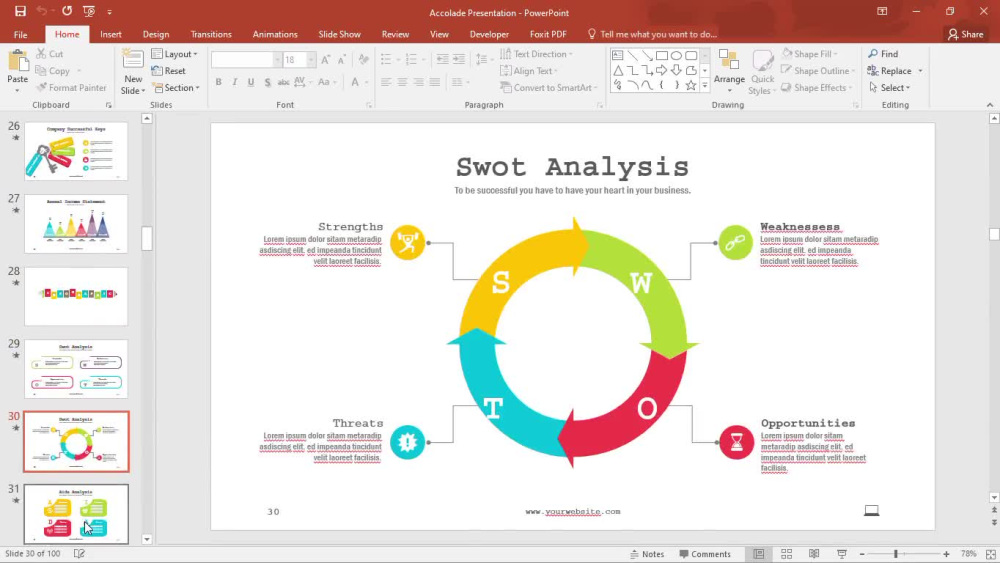Start Slide Show from status bar icon
This screenshot has height=563, width=1000.
842,554
